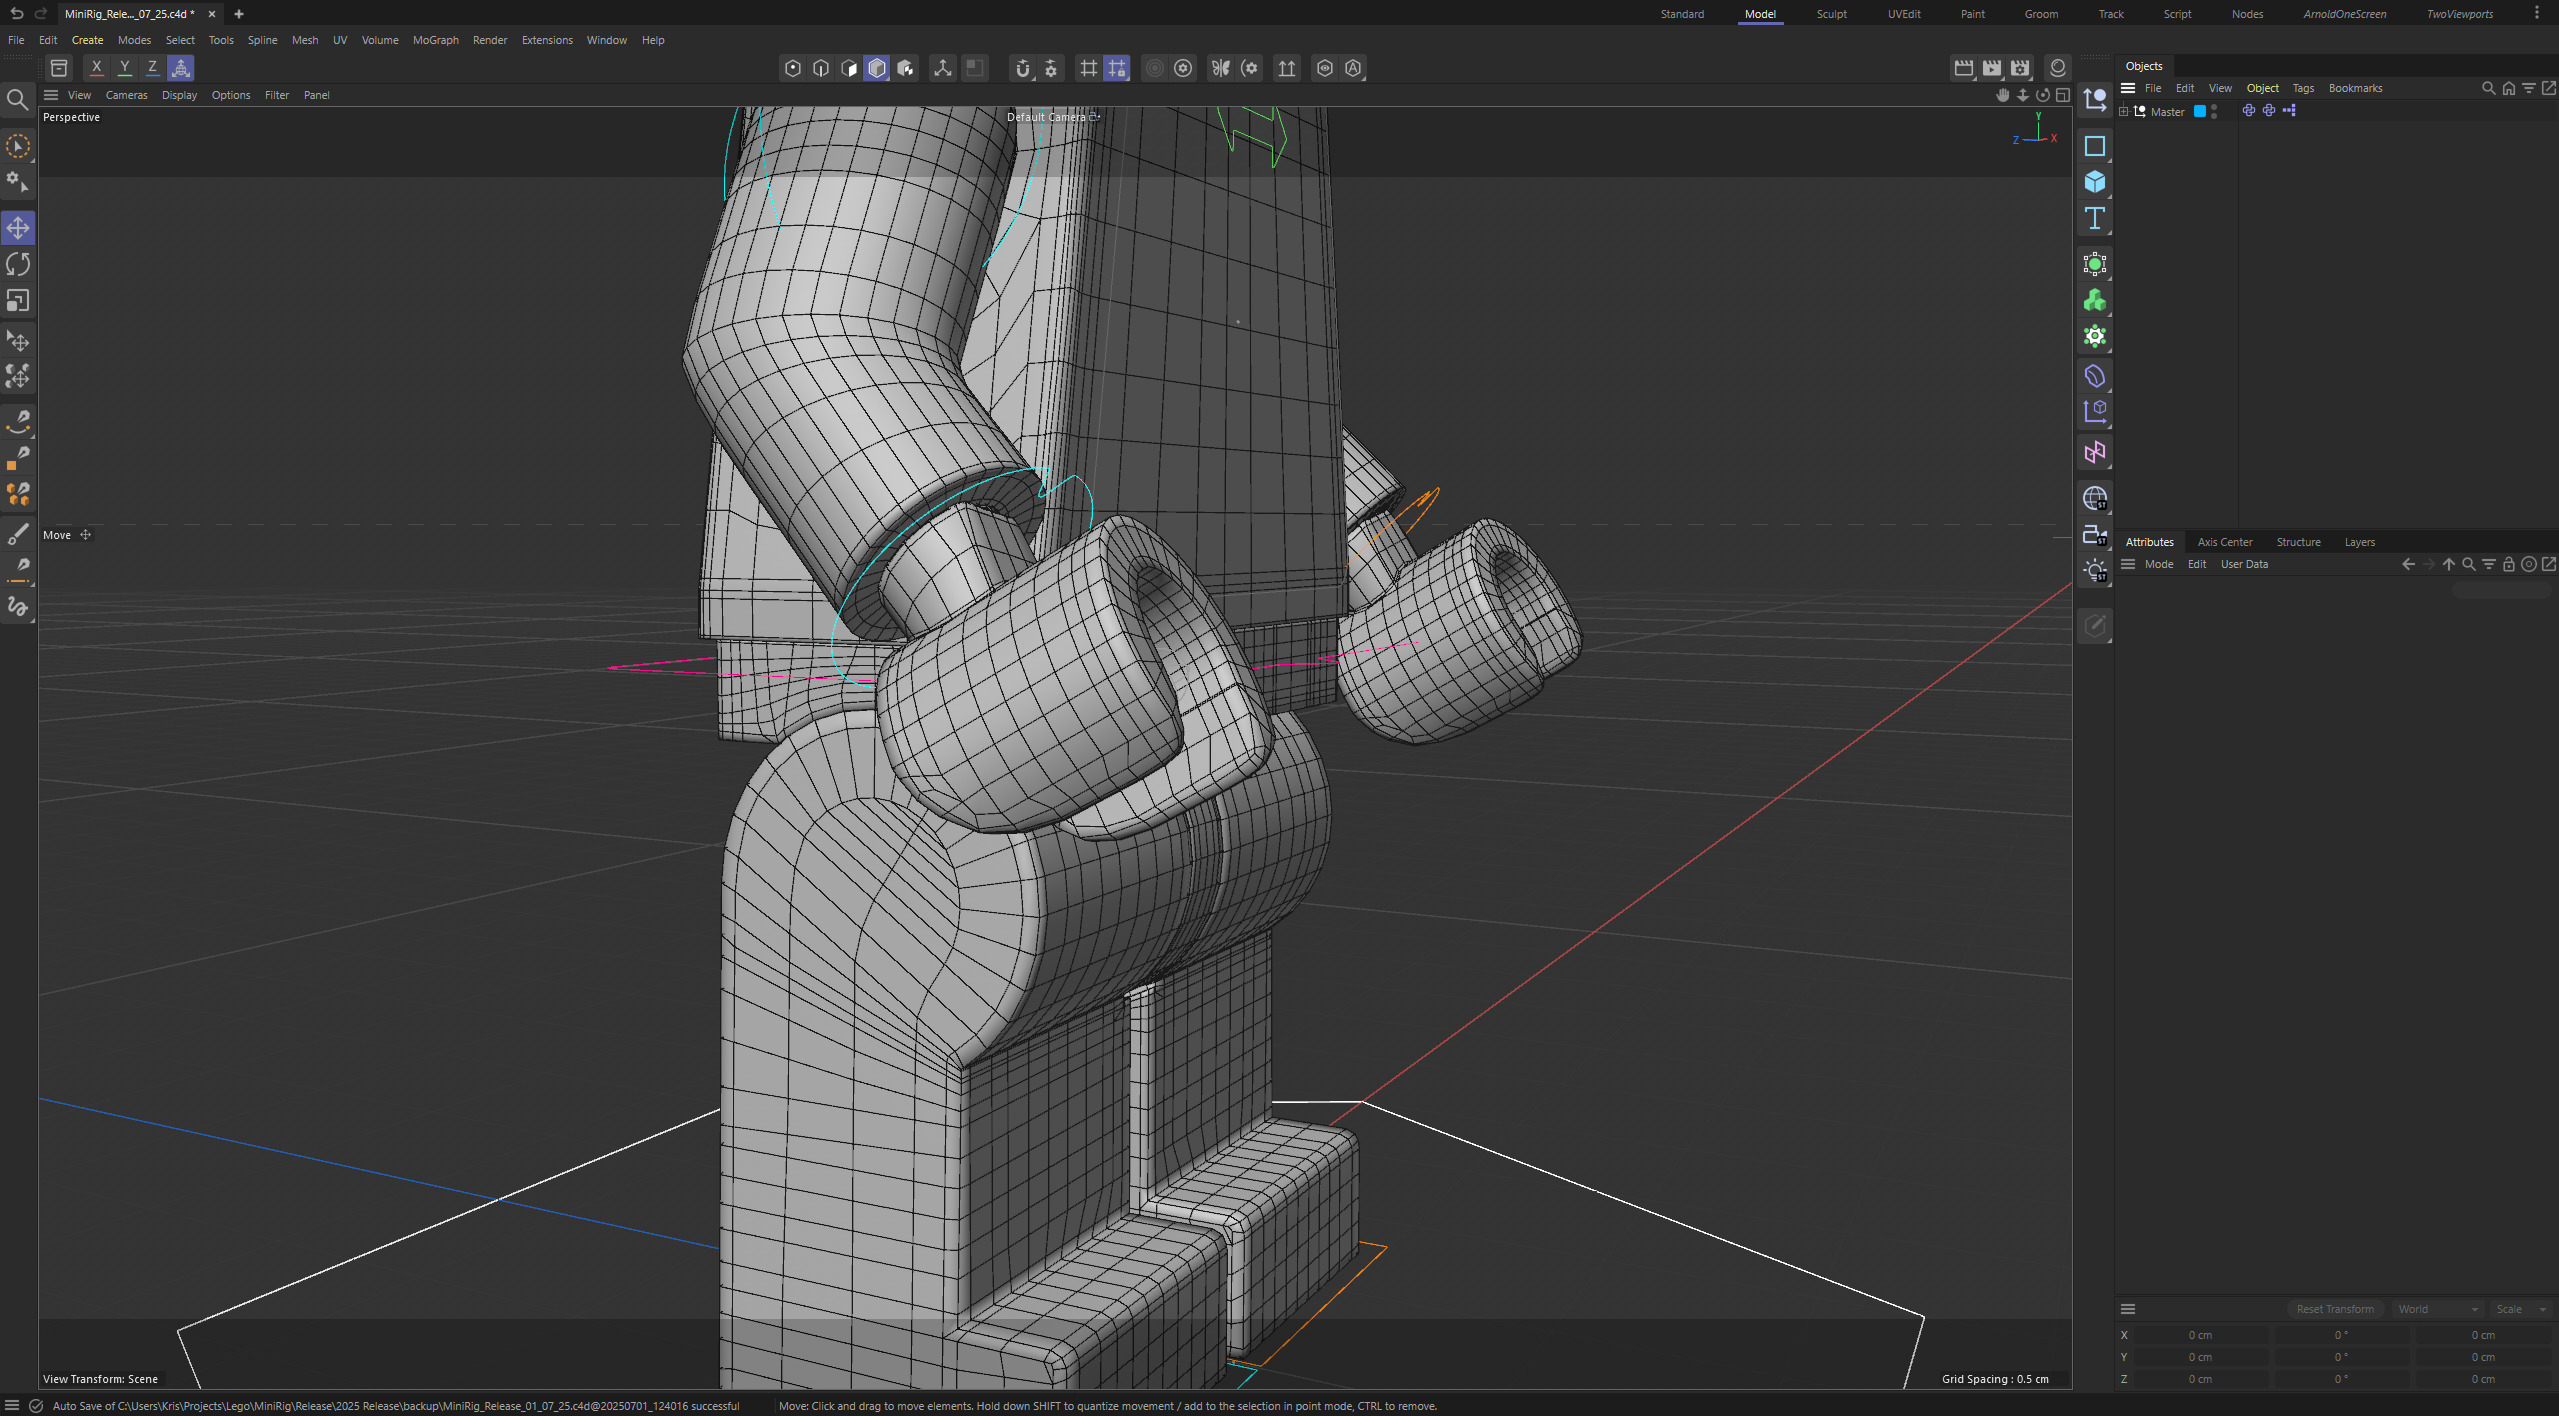2559x1416 pixels.
Task: Toggle the Coordinate System world/object button
Action: tap(181, 68)
